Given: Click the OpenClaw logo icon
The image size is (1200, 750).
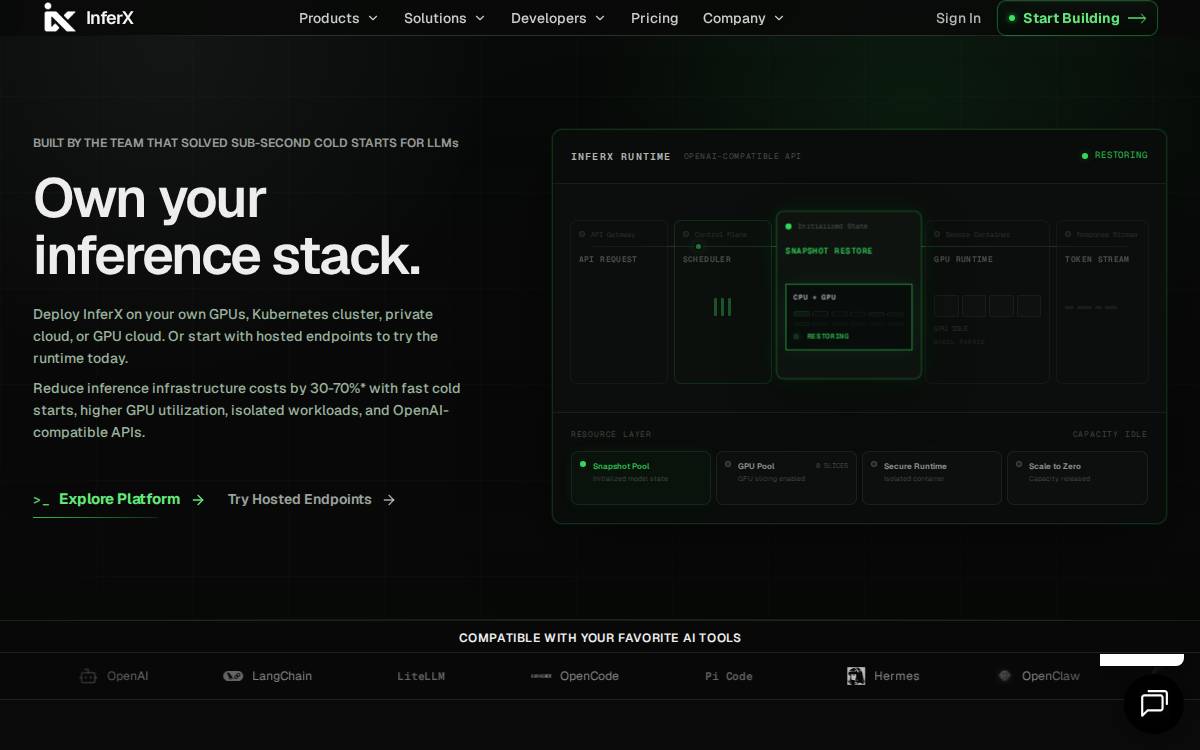Looking at the screenshot, I should pos(1005,676).
